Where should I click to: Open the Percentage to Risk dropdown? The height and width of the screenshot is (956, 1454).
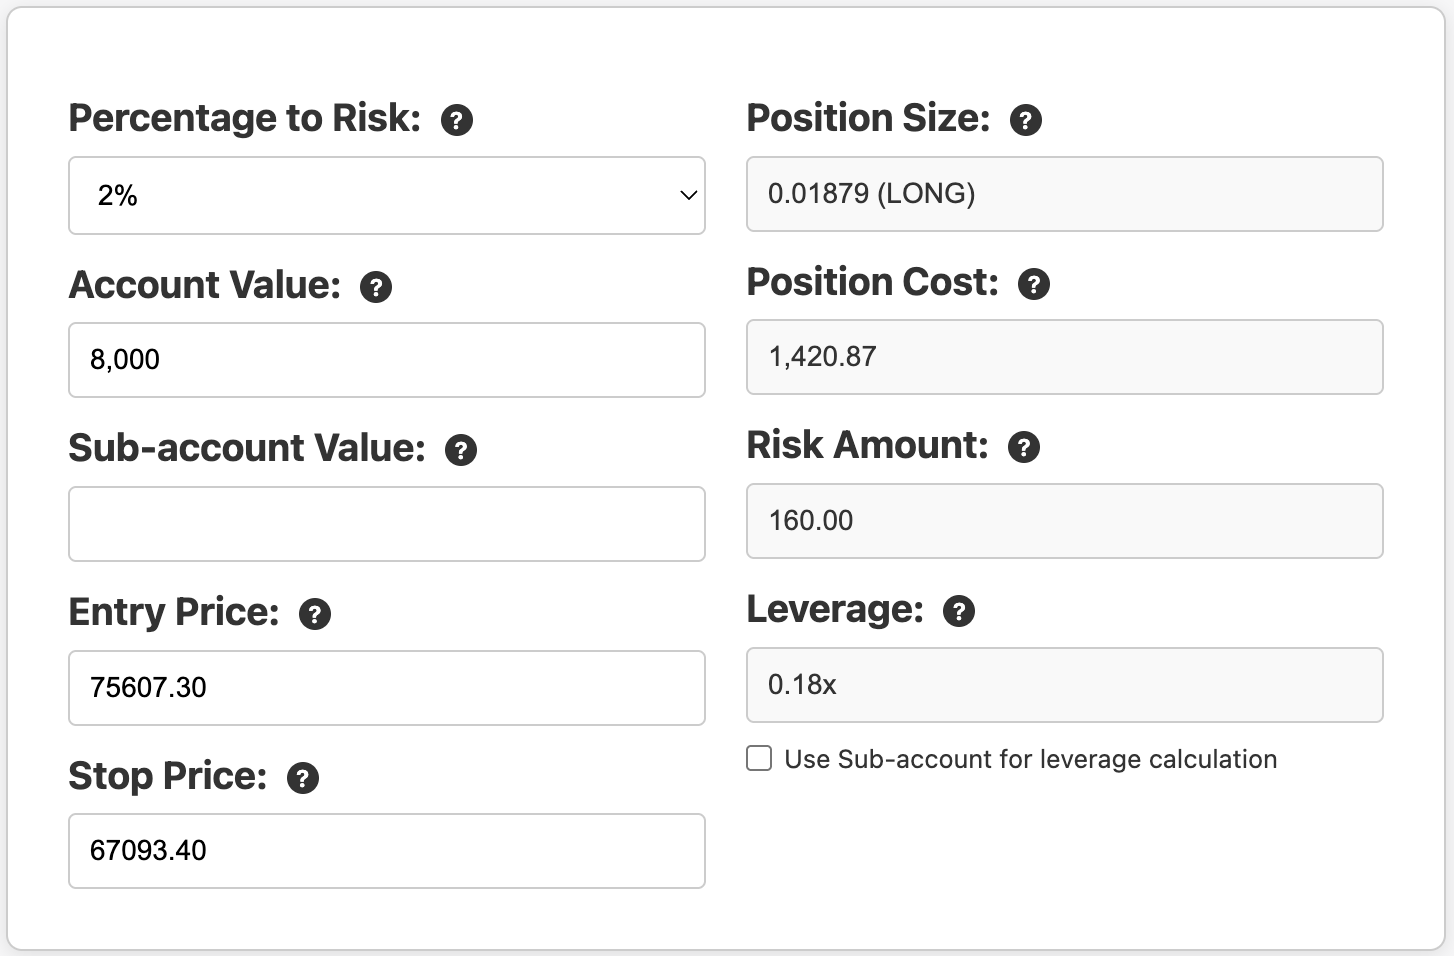[386, 195]
